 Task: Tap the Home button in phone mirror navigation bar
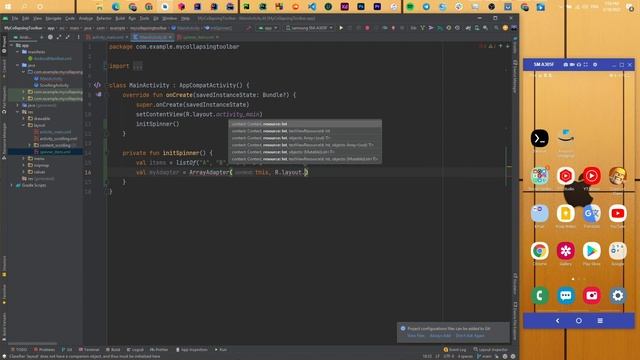click(579, 321)
